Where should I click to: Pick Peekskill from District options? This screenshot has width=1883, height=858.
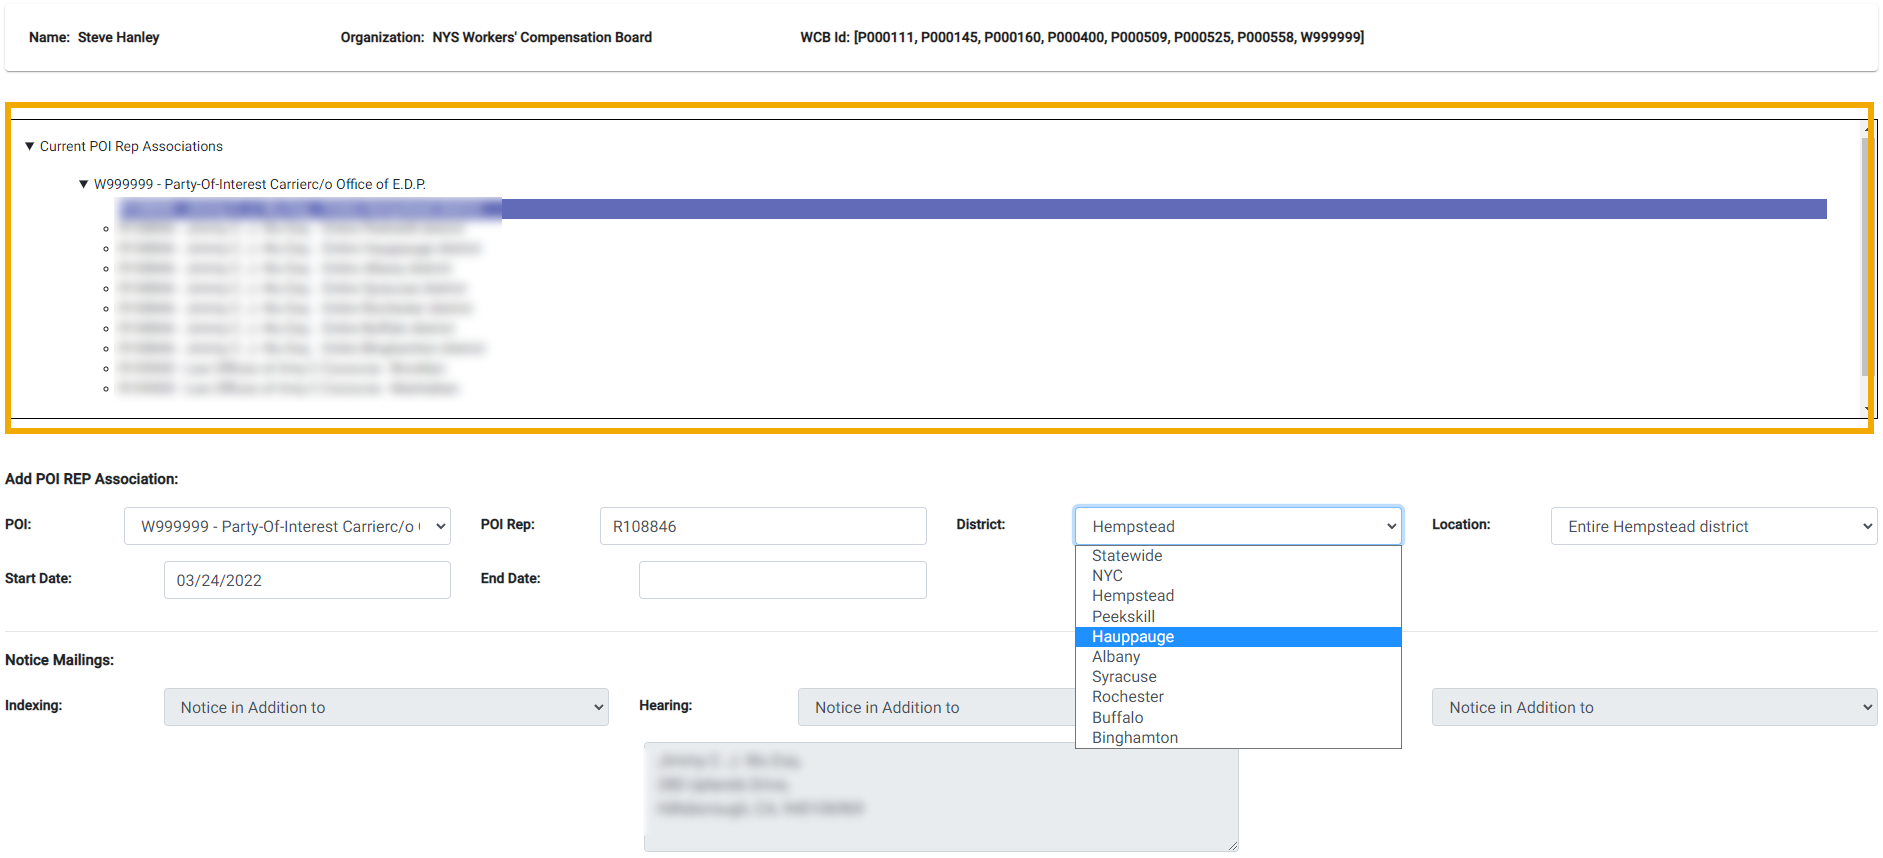1123,617
